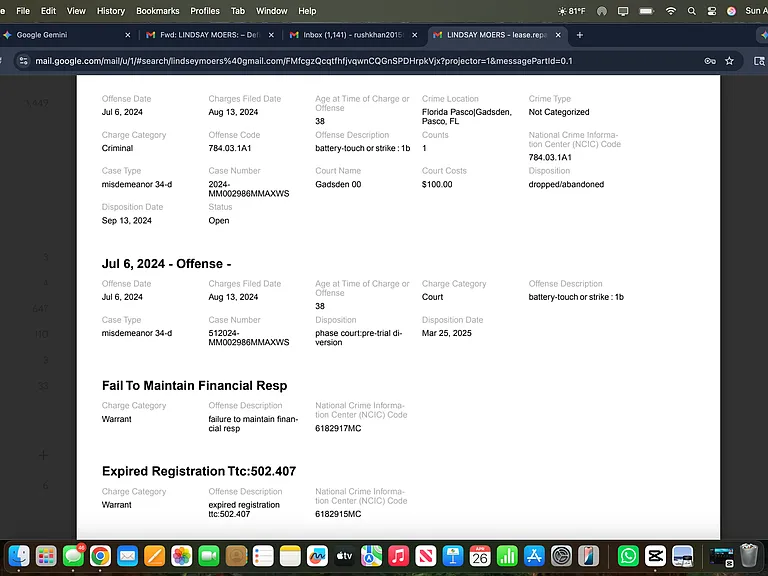Image resolution: width=768 pixels, height=576 pixels.
Task: Launch Keynote from the dock
Action: point(453,556)
